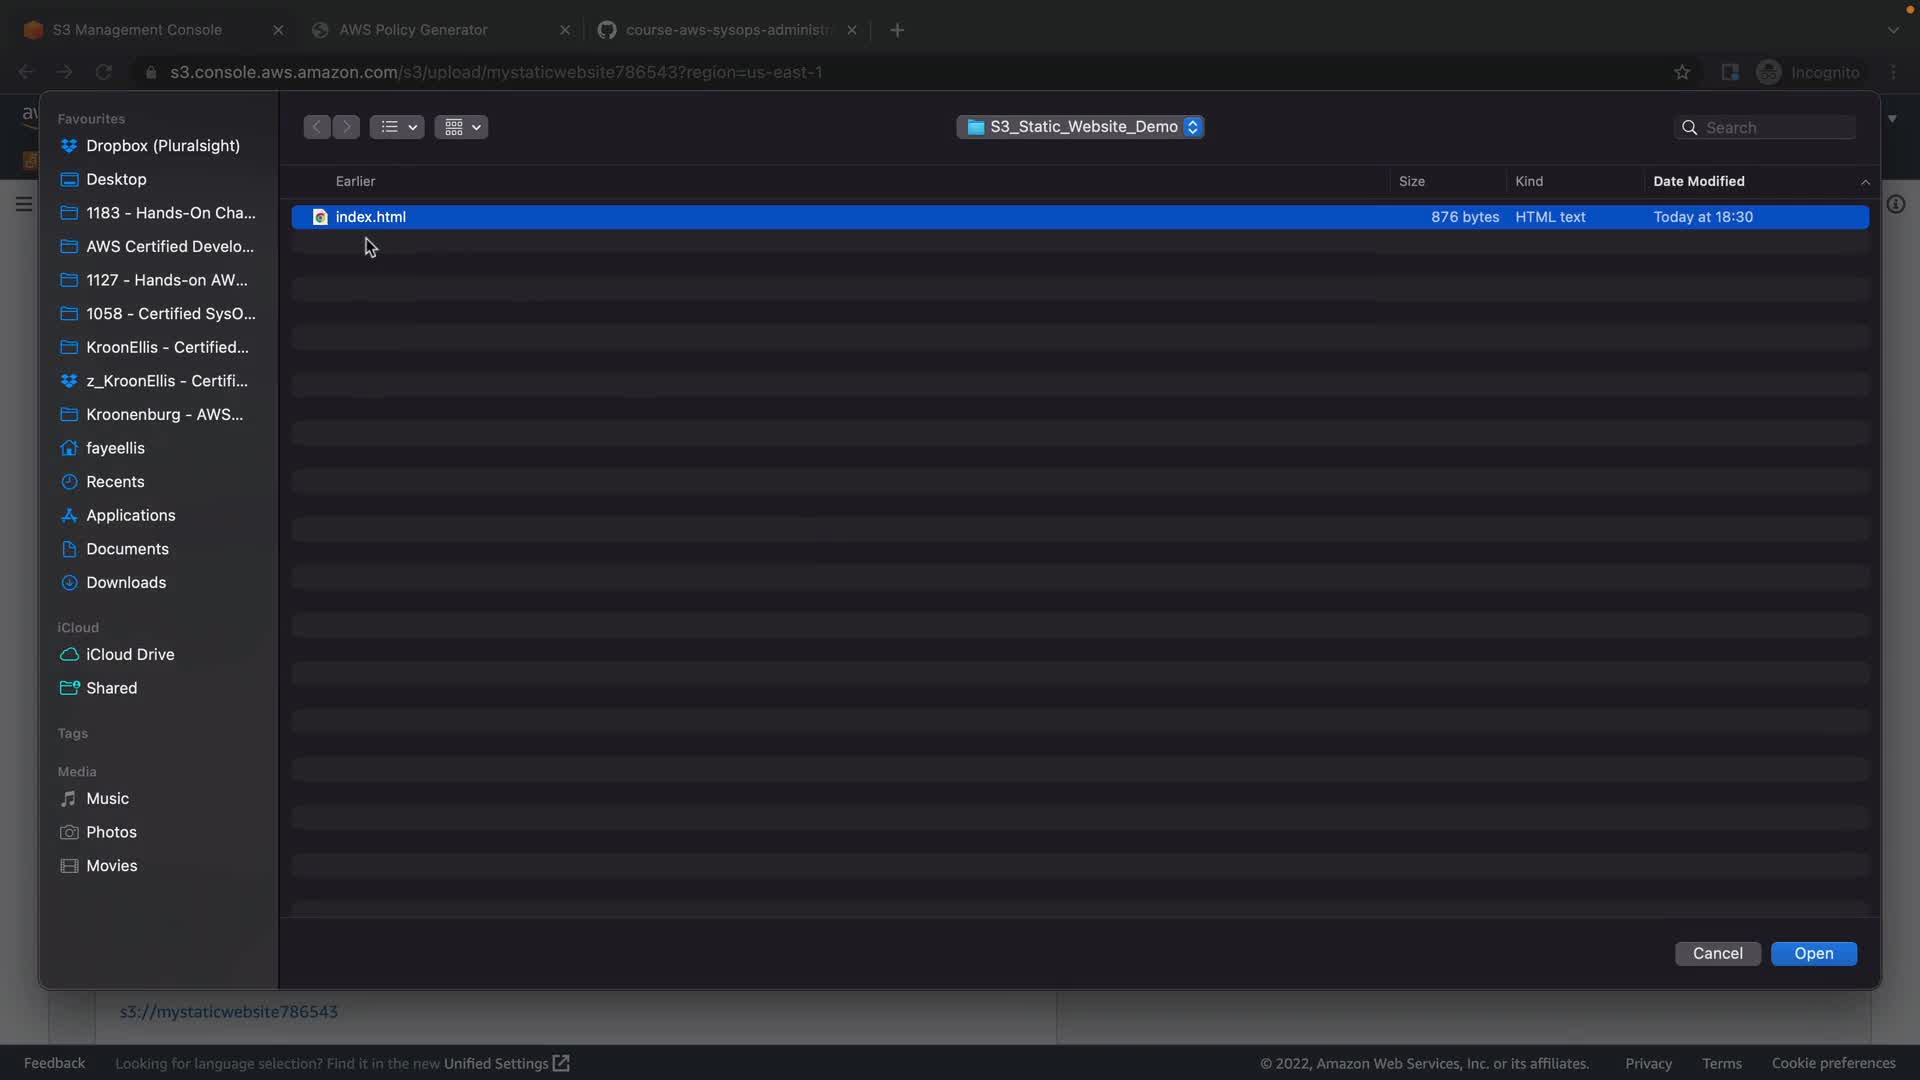Screen dimensions: 1920x1080
Task: Click the fayeellis home folder
Action: (x=115, y=448)
